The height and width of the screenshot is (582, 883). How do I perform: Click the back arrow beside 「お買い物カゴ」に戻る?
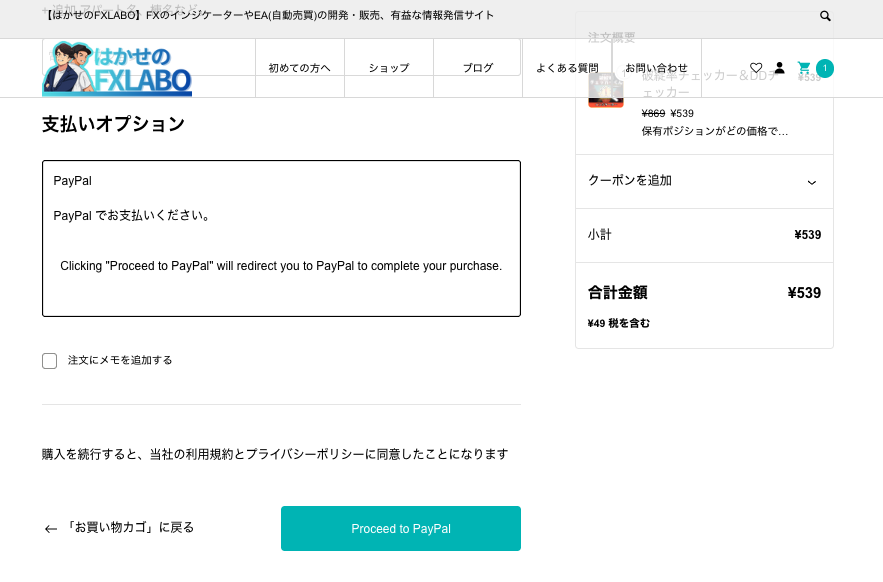[51, 529]
